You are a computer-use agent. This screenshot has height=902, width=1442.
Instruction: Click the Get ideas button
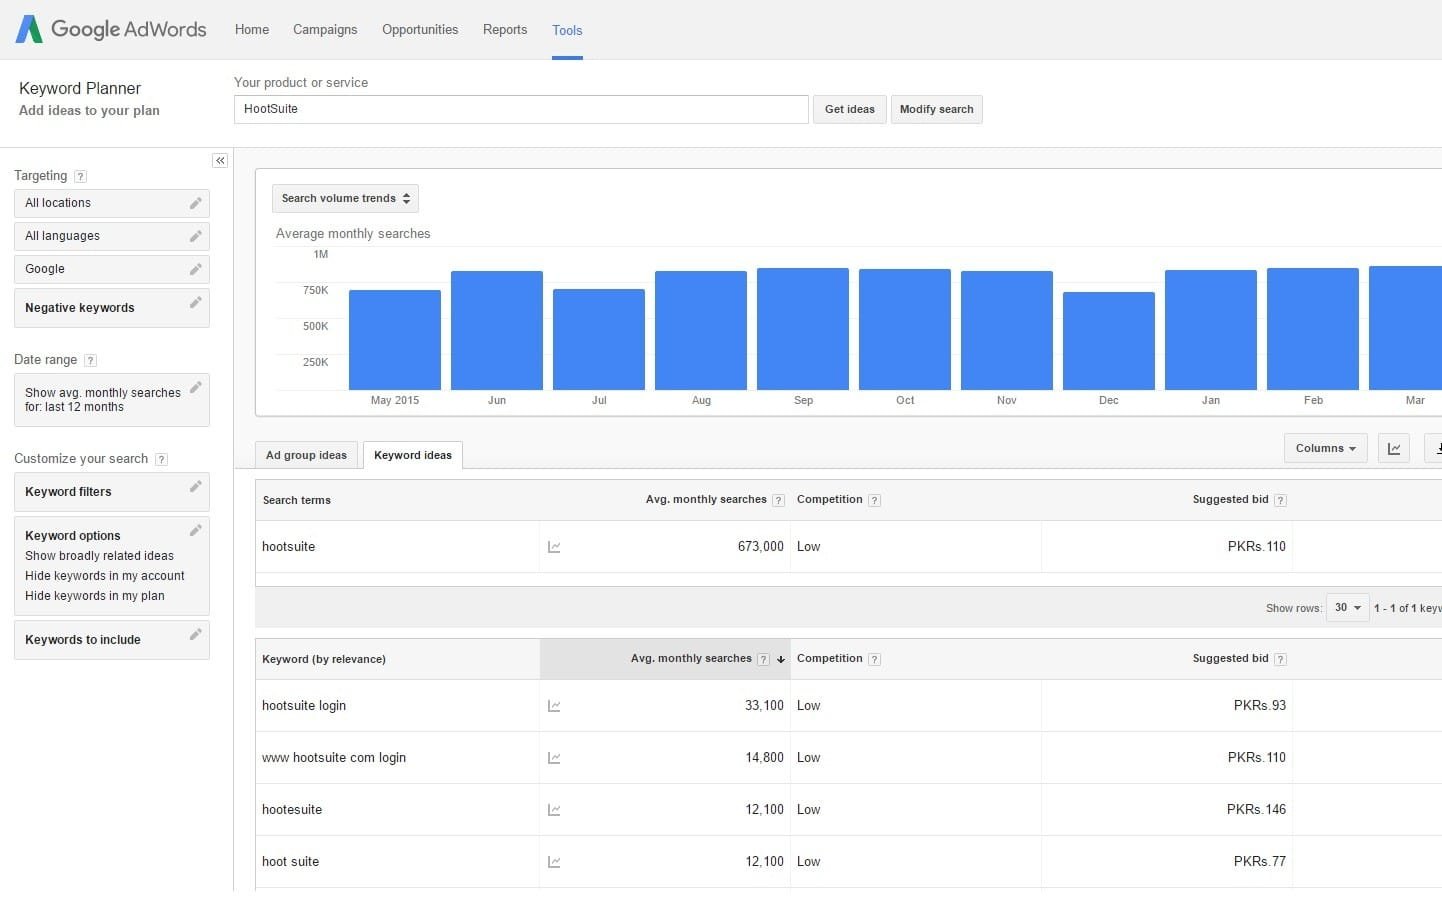pyautogui.click(x=849, y=109)
